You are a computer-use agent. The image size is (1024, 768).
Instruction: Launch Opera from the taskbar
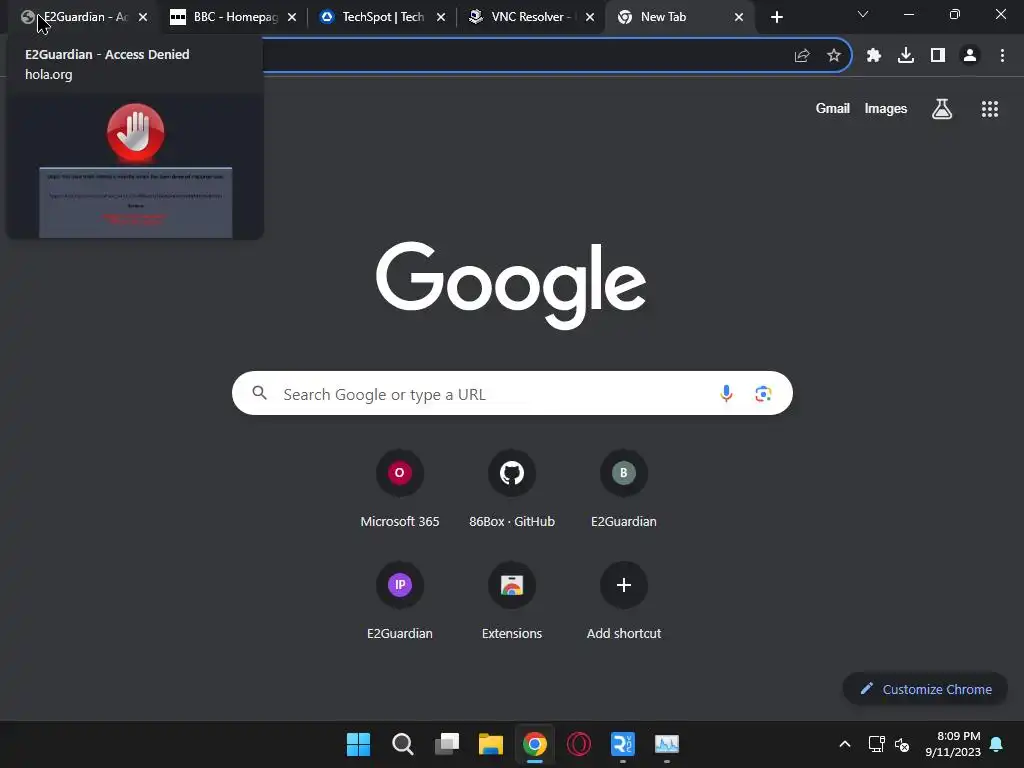579,744
